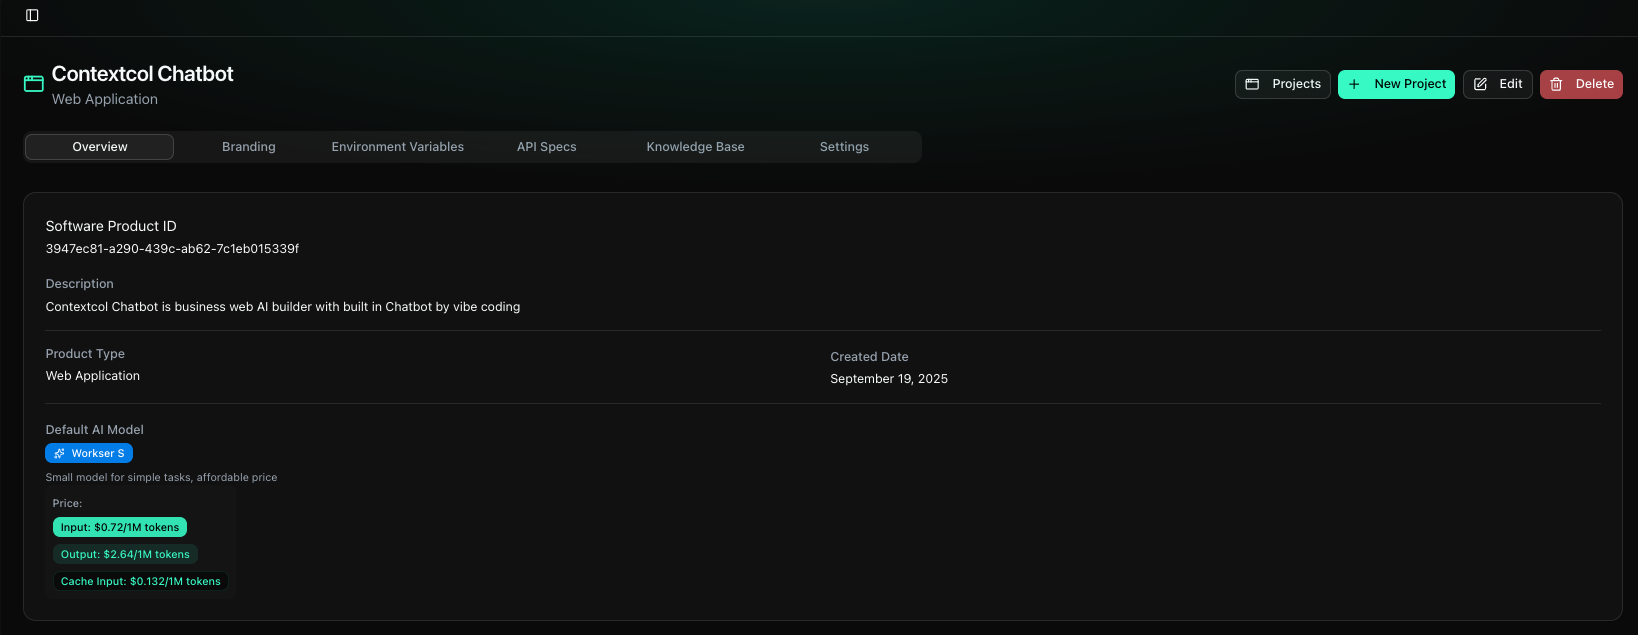Go to Environment Variables tab

[x=398, y=147]
